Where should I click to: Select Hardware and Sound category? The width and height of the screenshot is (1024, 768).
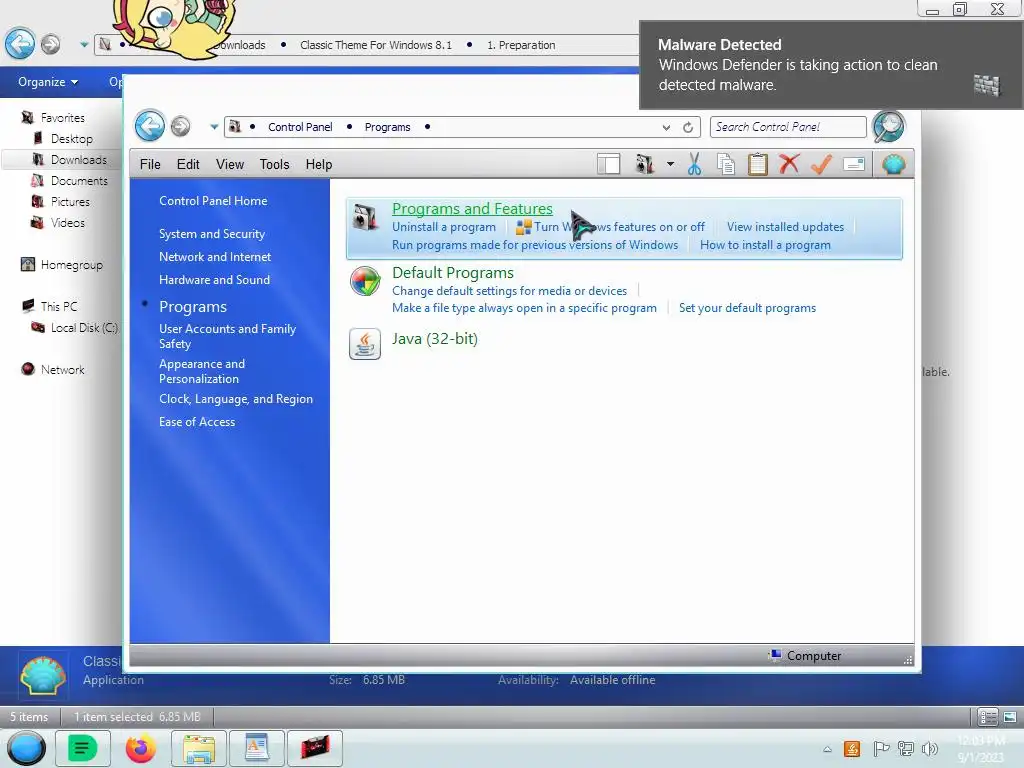pyautogui.click(x=214, y=280)
